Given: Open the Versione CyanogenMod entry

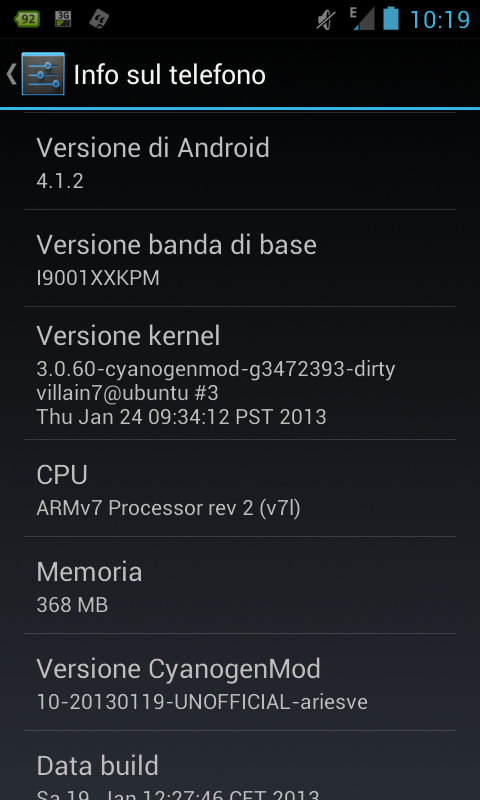Looking at the screenshot, I should pyautogui.click(x=240, y=682).
